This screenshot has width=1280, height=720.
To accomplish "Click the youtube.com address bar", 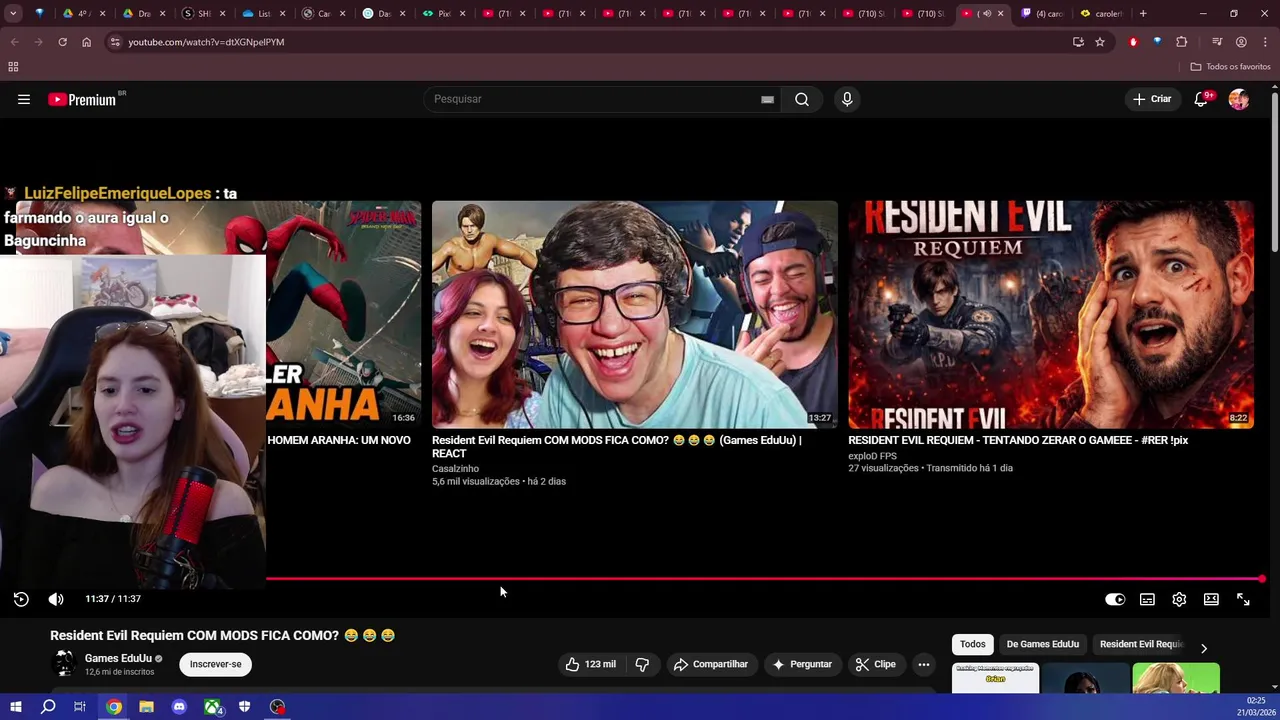I will [x=590, y=42].
